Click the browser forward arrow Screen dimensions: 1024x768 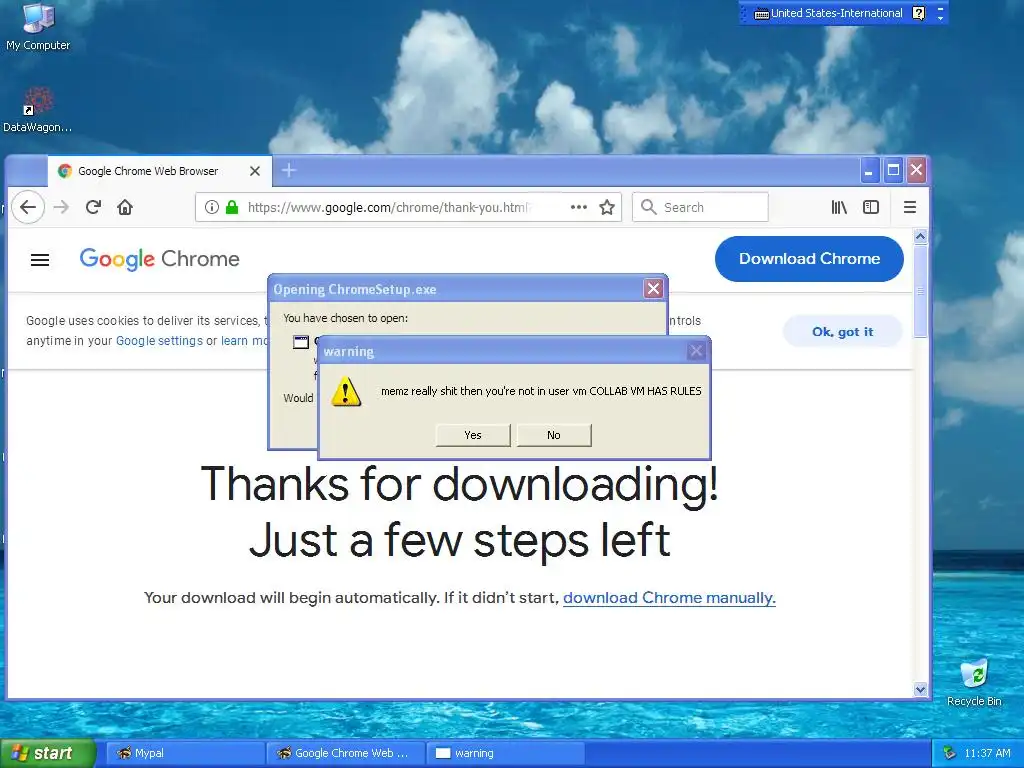coord(61,207)
